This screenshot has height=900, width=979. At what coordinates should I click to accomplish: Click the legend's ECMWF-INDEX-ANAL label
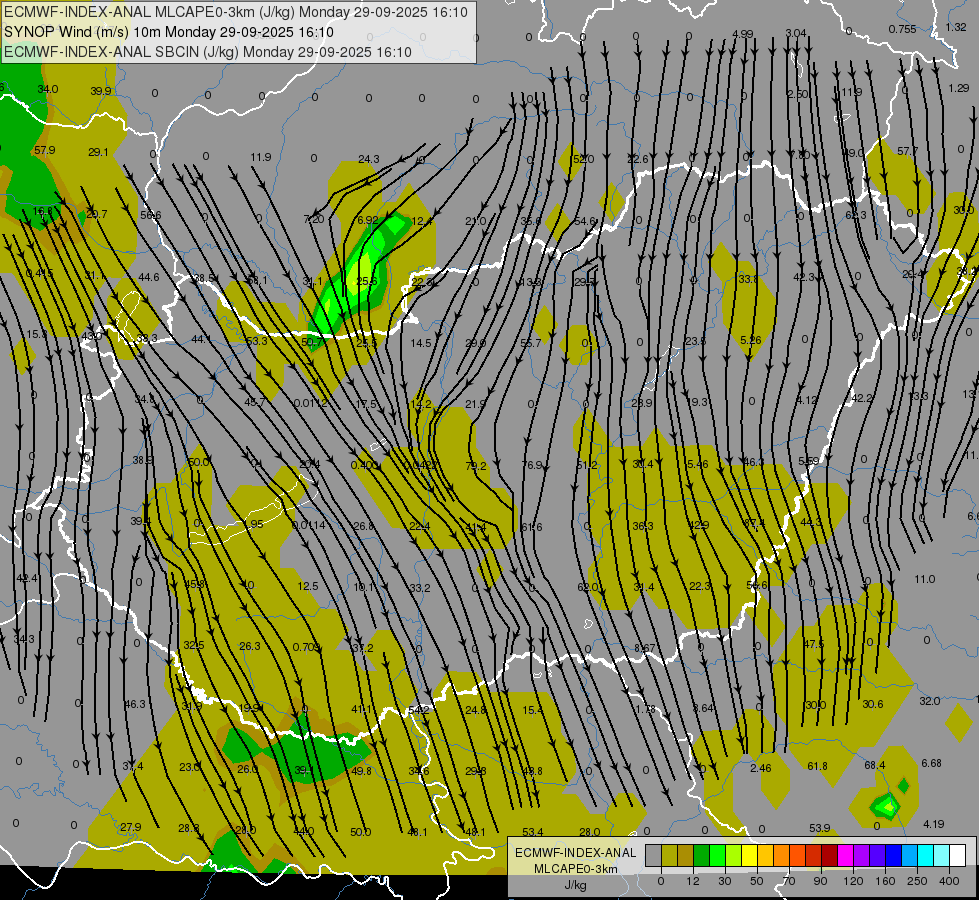click(576, 853)
